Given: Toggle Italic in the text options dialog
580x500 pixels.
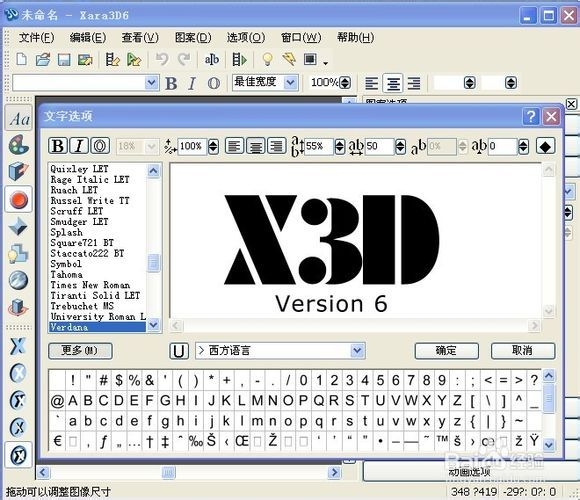Looking at the screenshot, I should pyautogui.click(x=79, y=146).
